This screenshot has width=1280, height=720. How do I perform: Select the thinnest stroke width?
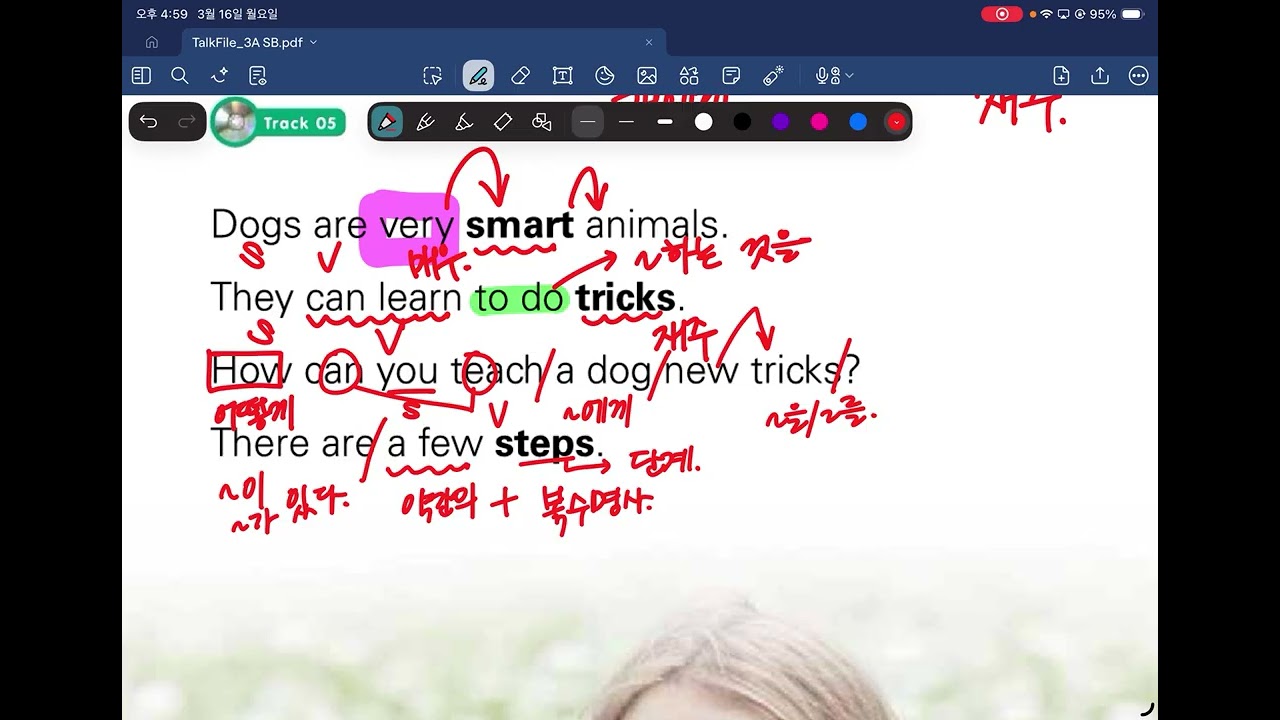coord(588,122)
